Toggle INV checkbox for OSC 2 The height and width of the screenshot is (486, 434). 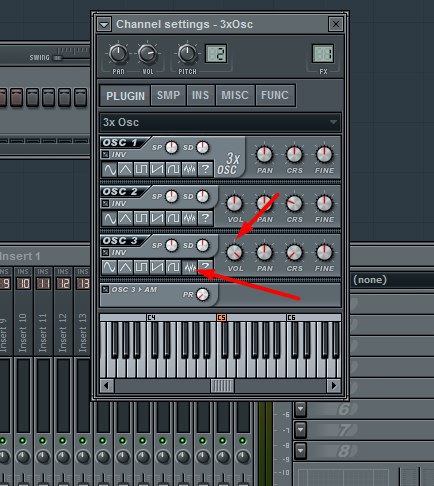[x=105, y=203]
